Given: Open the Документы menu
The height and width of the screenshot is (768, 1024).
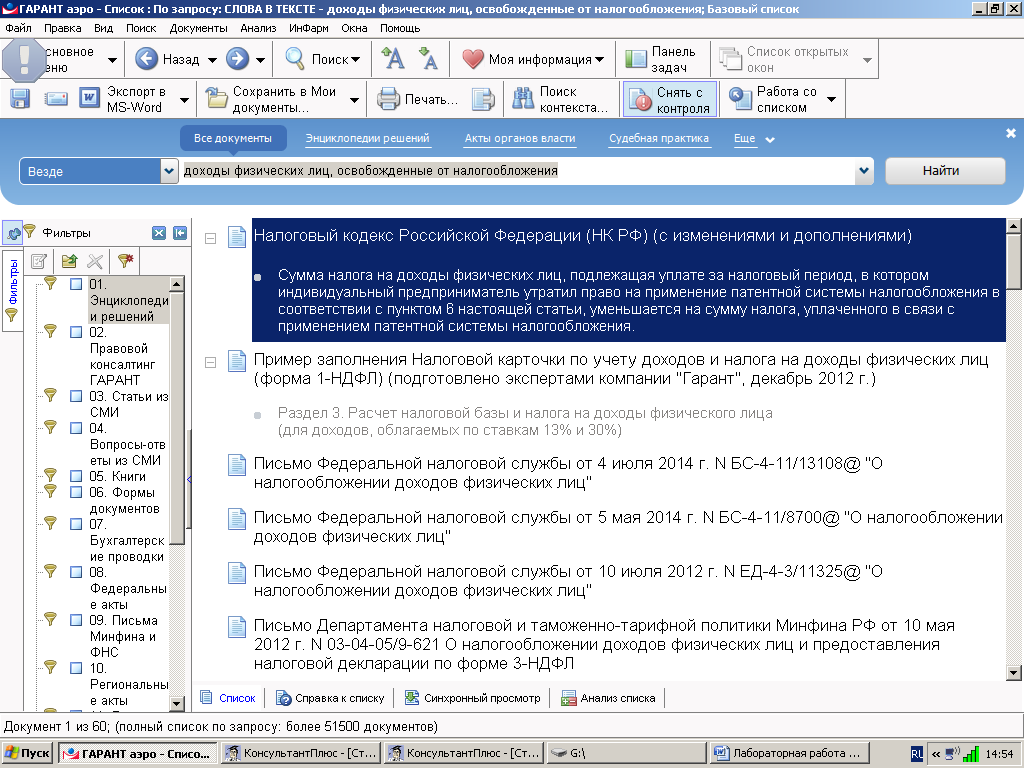Looking at the screenshot, I should click(x=199, y=28).
